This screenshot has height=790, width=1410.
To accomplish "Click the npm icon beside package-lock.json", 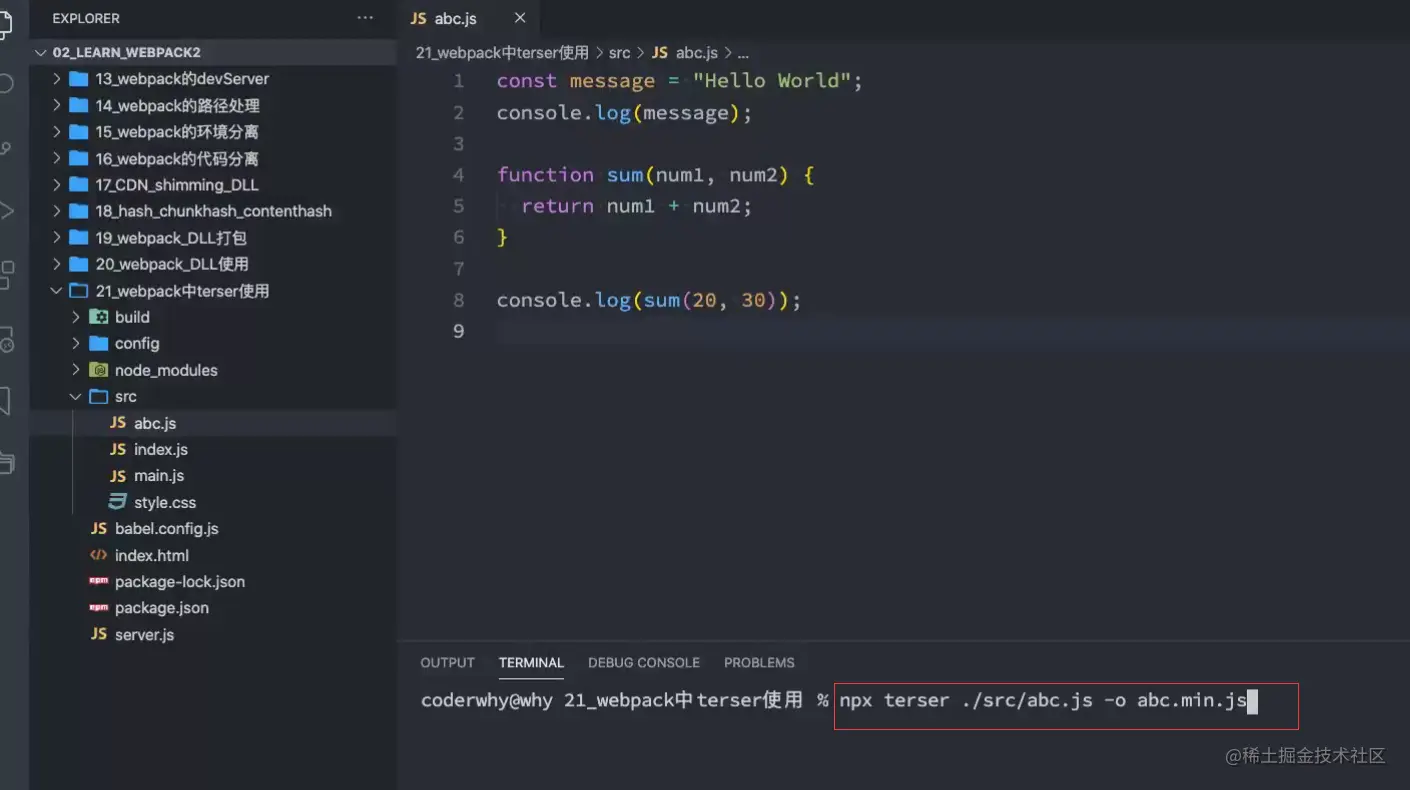I will [99, 581].
